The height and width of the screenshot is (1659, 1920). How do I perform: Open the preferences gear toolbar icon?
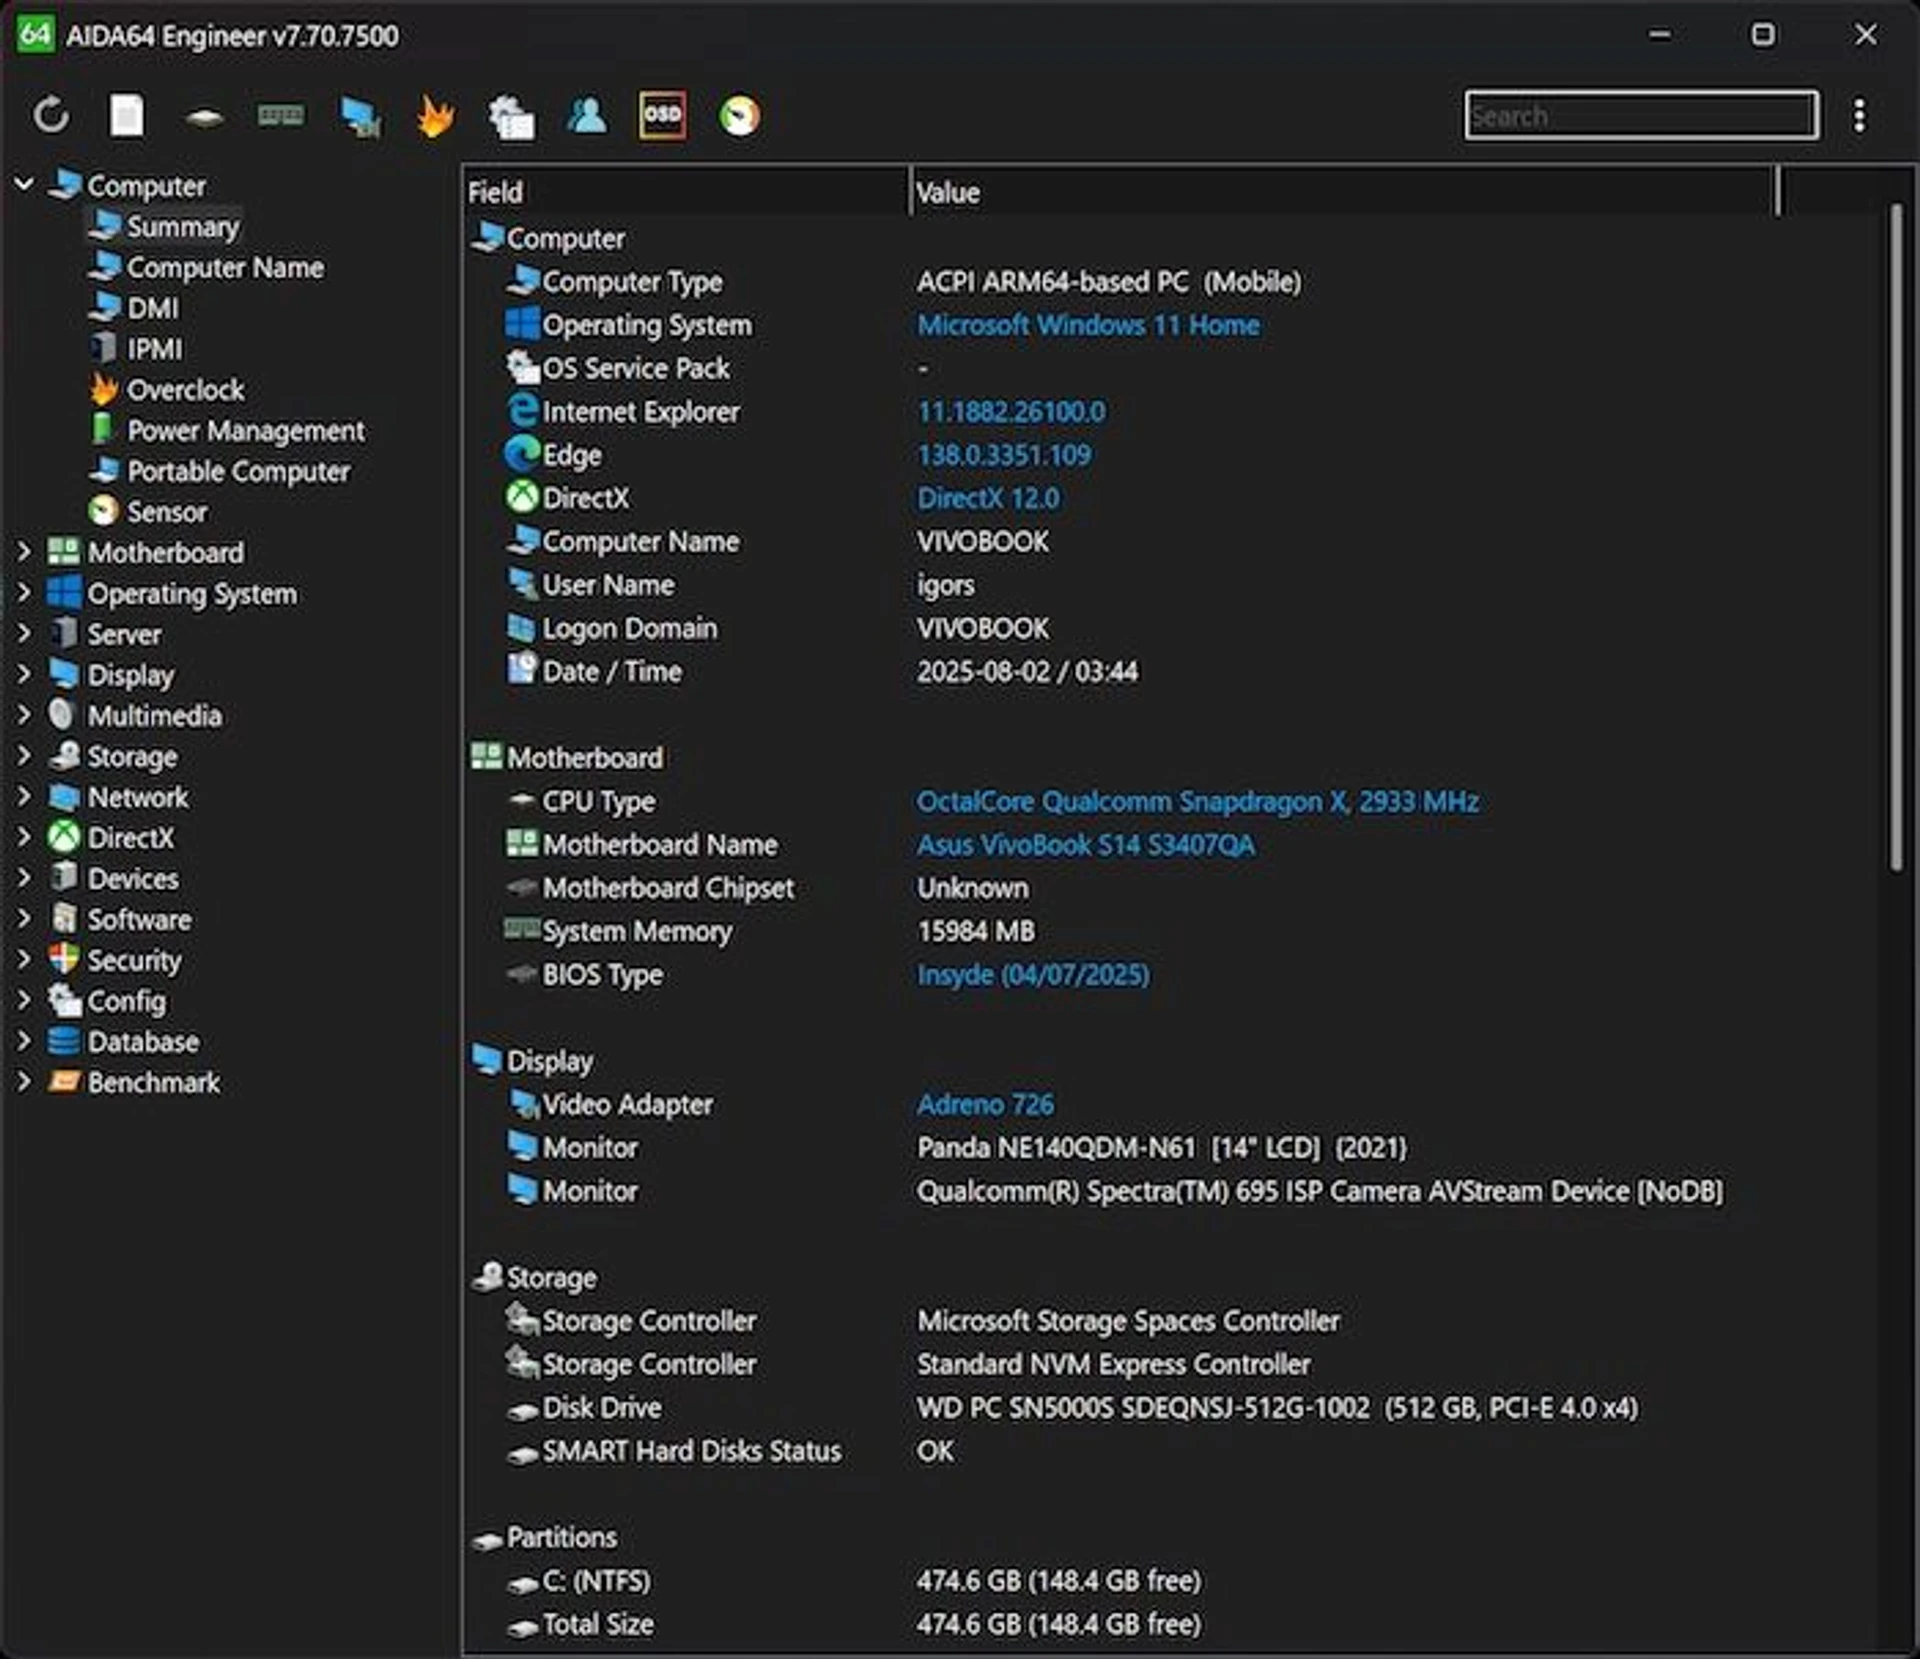[x=511, y=116]
